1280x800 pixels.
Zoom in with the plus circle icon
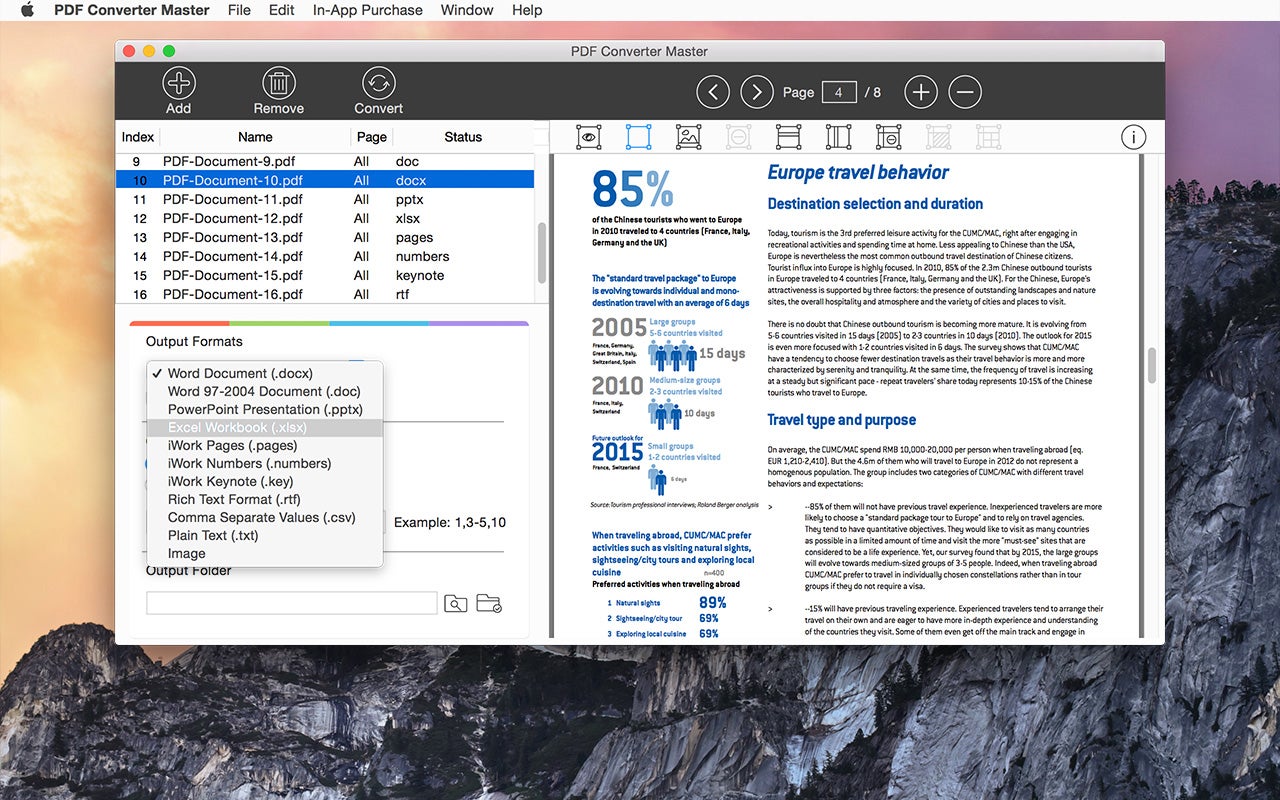pos(921,92)
